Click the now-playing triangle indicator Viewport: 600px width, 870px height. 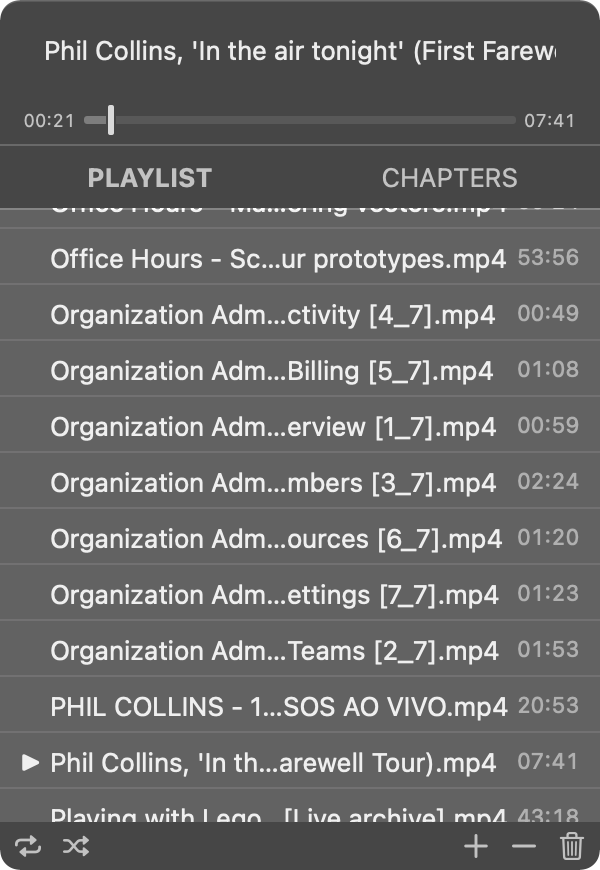(31, 762)
